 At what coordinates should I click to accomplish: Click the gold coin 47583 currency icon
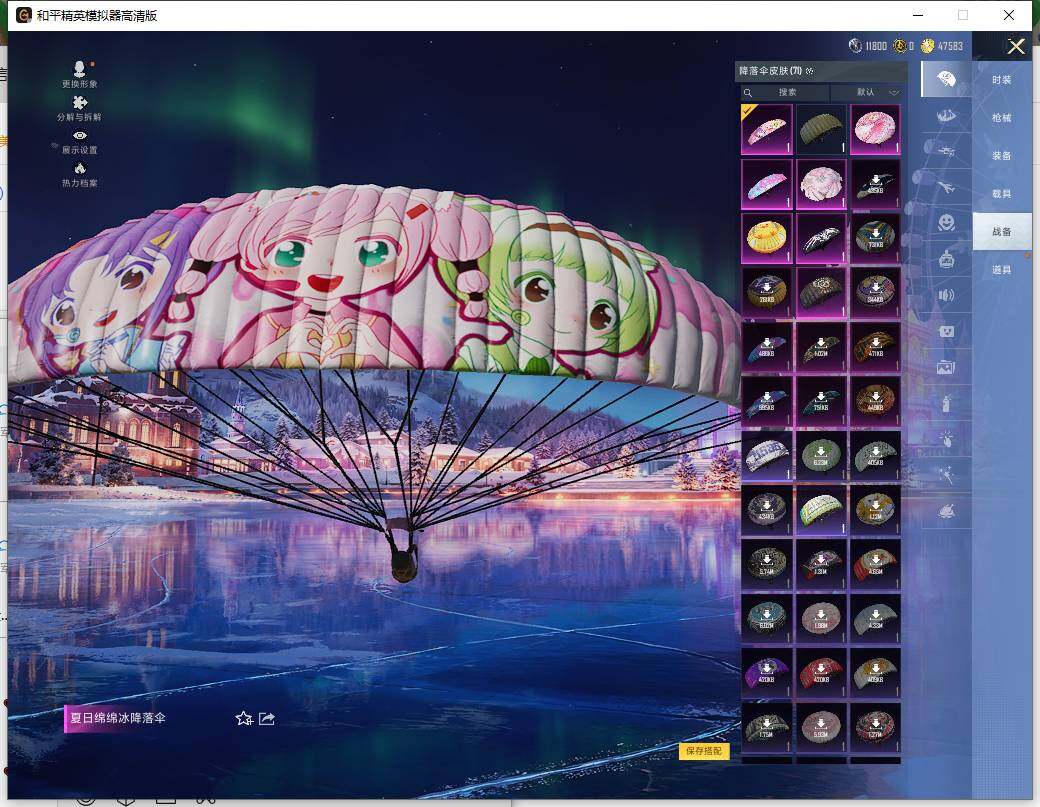pyautogui.click(x=927, y=46)
